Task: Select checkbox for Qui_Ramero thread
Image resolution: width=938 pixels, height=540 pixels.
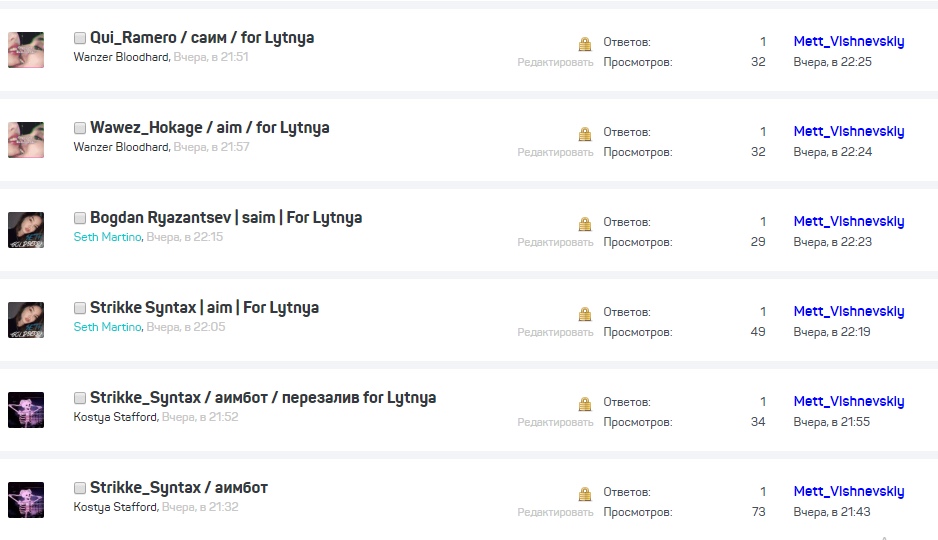Action: pos(80,38)
